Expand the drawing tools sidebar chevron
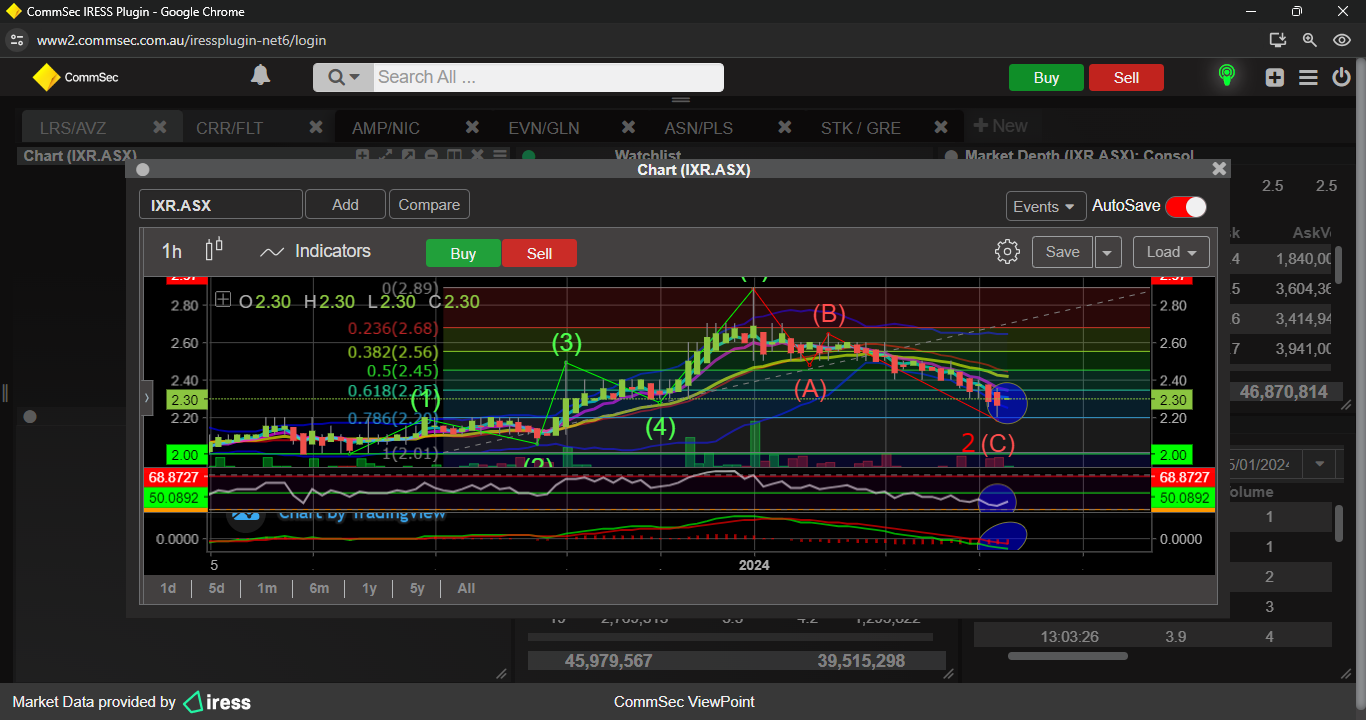 147,397
